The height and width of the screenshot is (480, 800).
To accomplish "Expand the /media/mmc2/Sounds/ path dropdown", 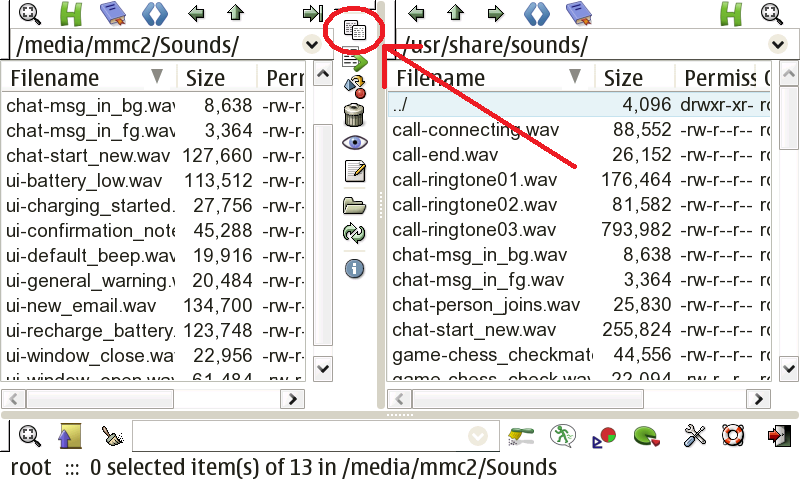I will [310, 45].
